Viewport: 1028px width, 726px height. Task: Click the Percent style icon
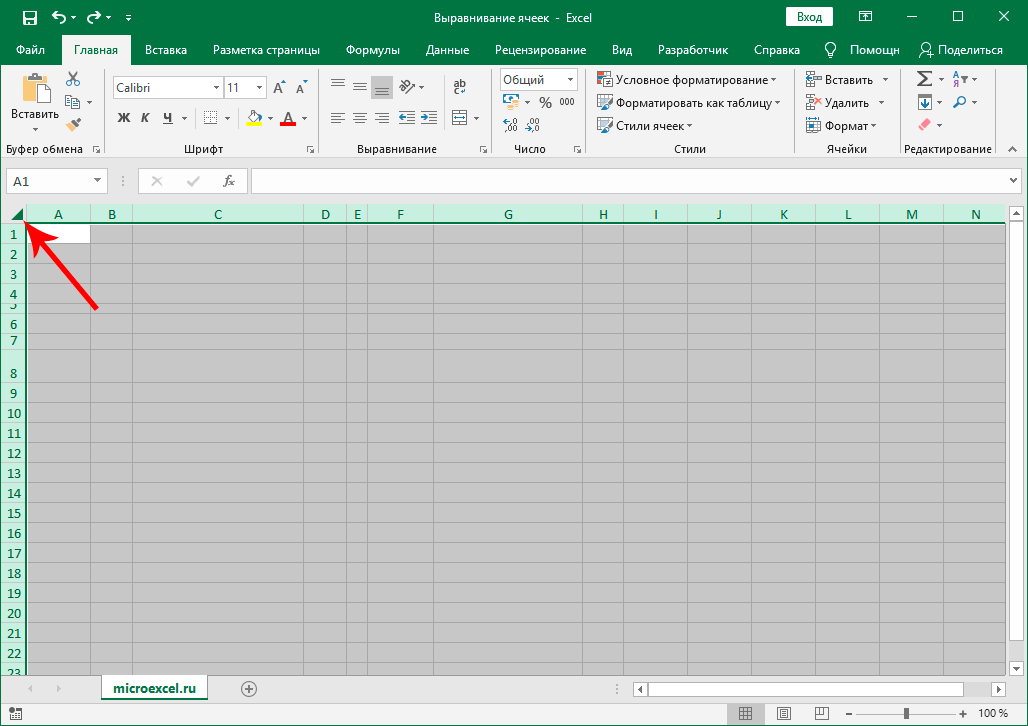pyautogui.click(x=545, y=102)
